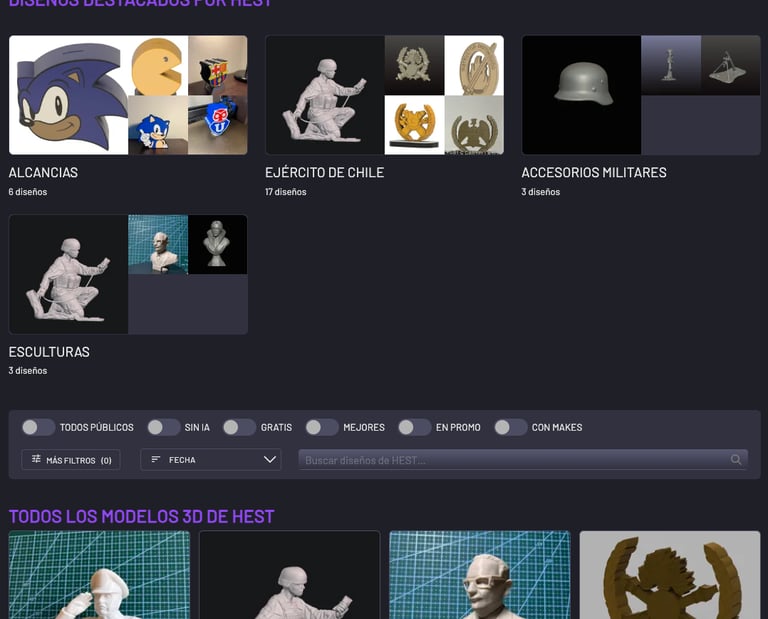Viewport: 768px width, 619px height.
Task: Select the military helmet thumbnail
Action: (581, 95)
